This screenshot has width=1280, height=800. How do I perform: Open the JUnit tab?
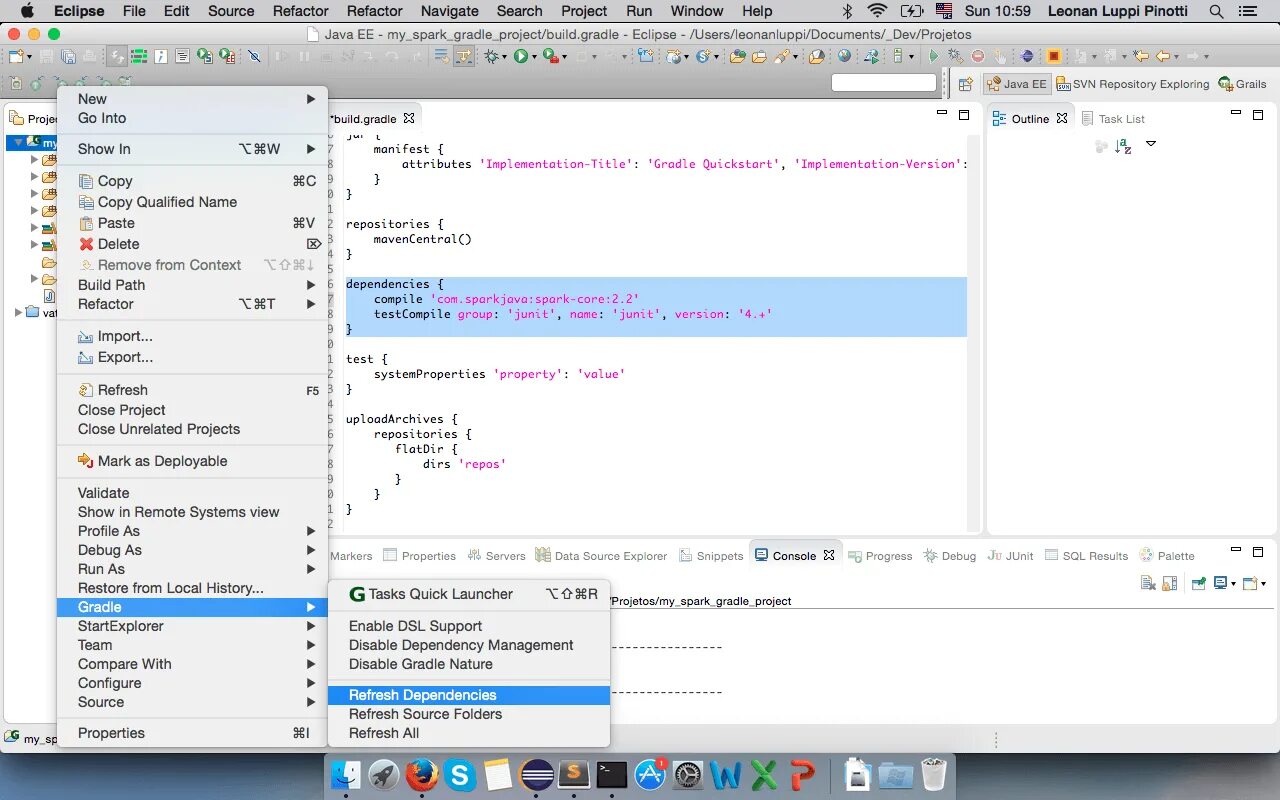(1010, 556)
